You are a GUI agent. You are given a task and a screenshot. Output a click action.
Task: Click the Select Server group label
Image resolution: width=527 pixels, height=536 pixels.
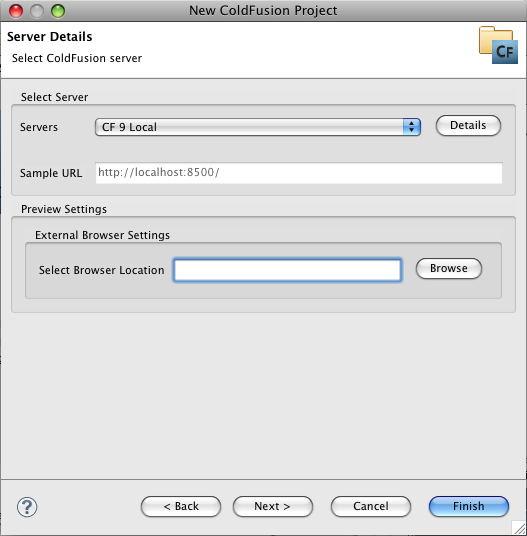point(54,97)
